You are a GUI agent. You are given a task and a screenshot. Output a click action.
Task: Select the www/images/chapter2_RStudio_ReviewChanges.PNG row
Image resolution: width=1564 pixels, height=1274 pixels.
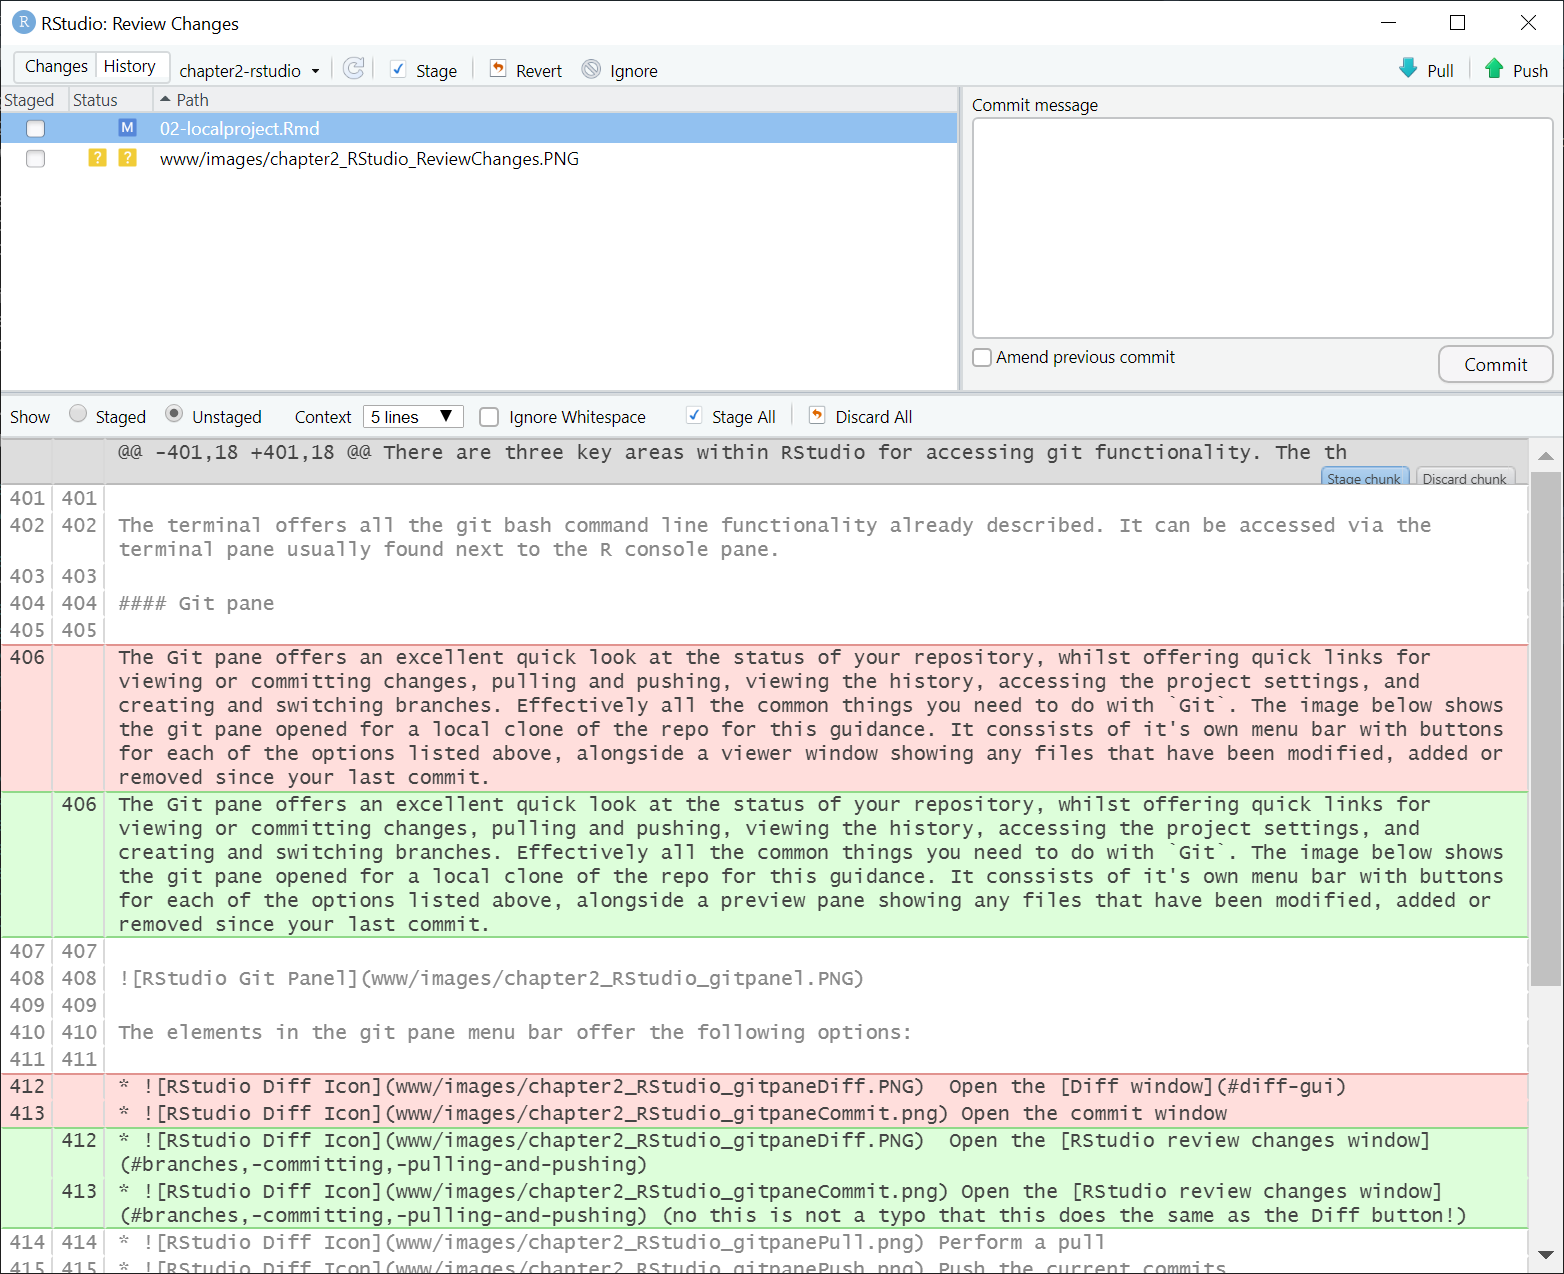479,159
